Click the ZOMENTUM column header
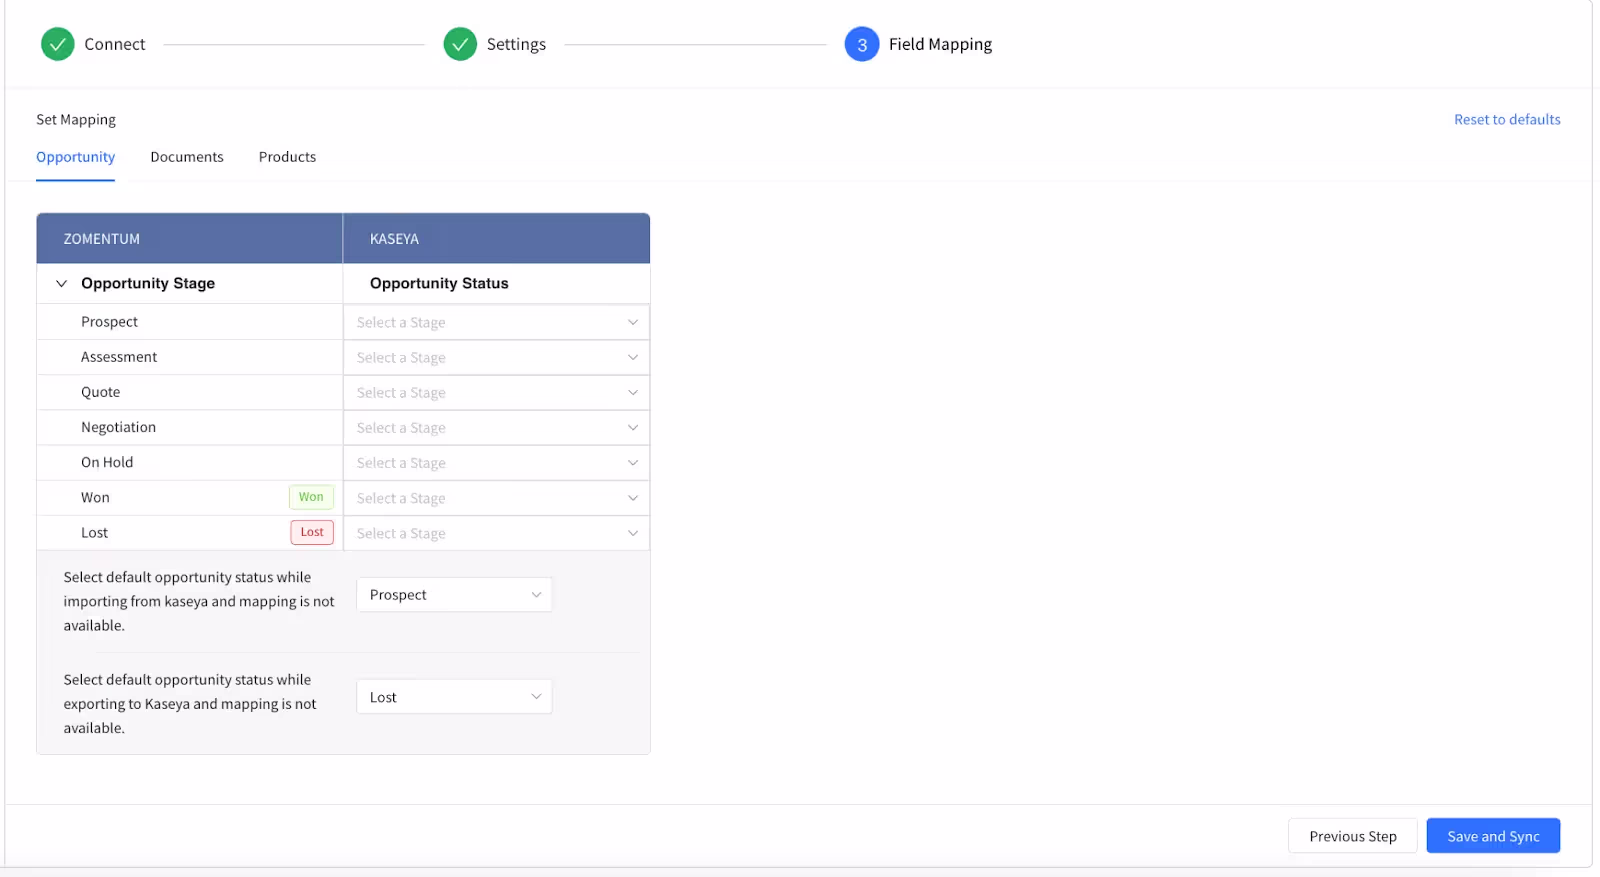 tap(190, 238)
